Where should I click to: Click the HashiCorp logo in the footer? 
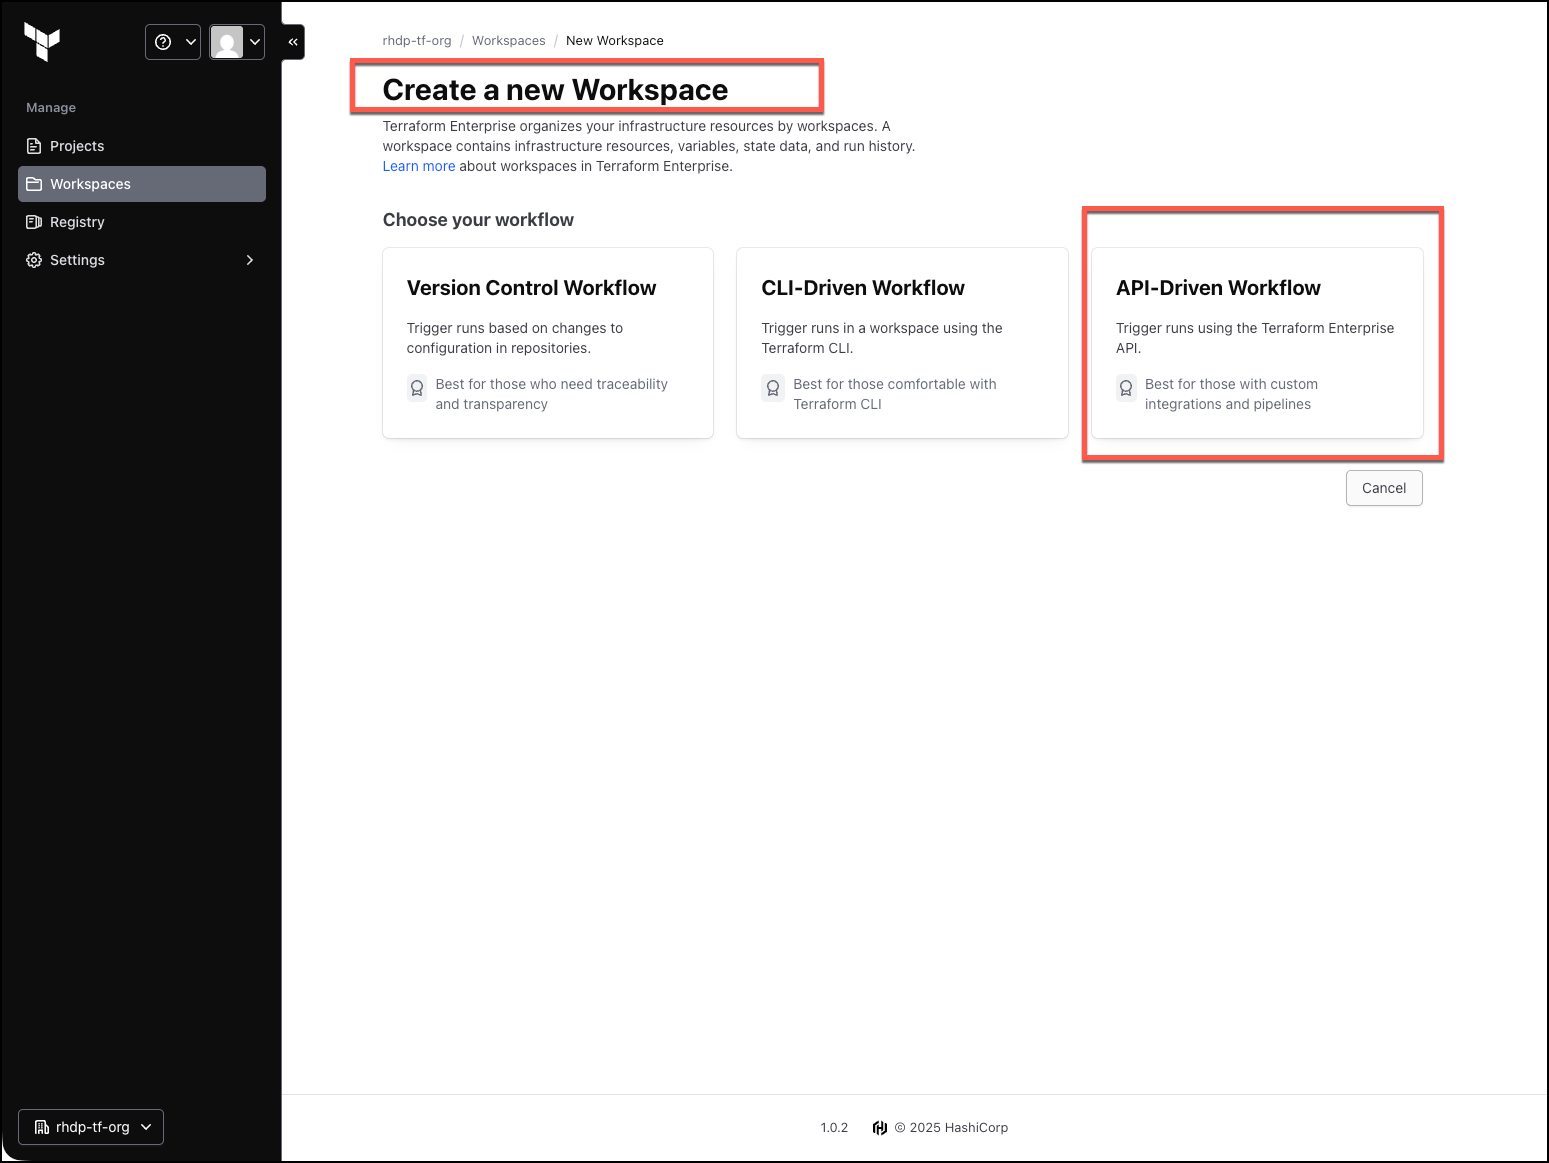point(880,1128)
